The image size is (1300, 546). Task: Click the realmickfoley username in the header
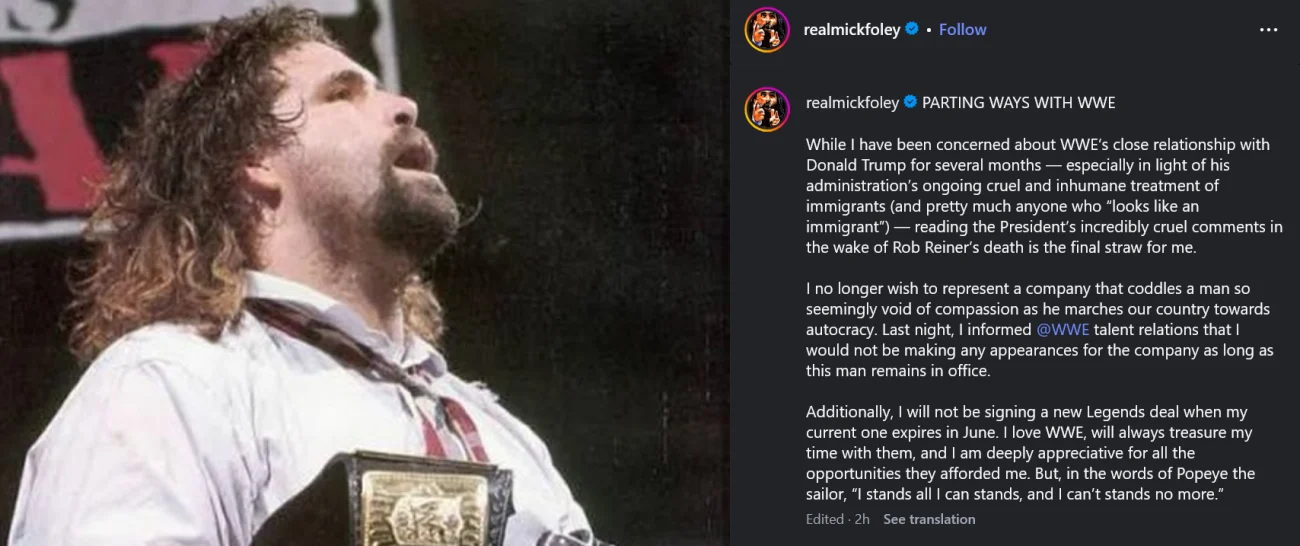[x=851, y=30]
